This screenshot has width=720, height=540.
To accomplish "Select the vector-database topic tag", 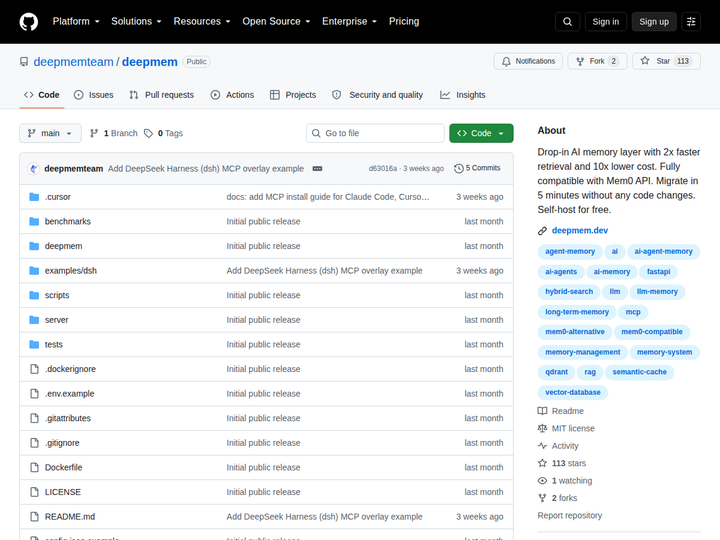I will click(573, 393).
